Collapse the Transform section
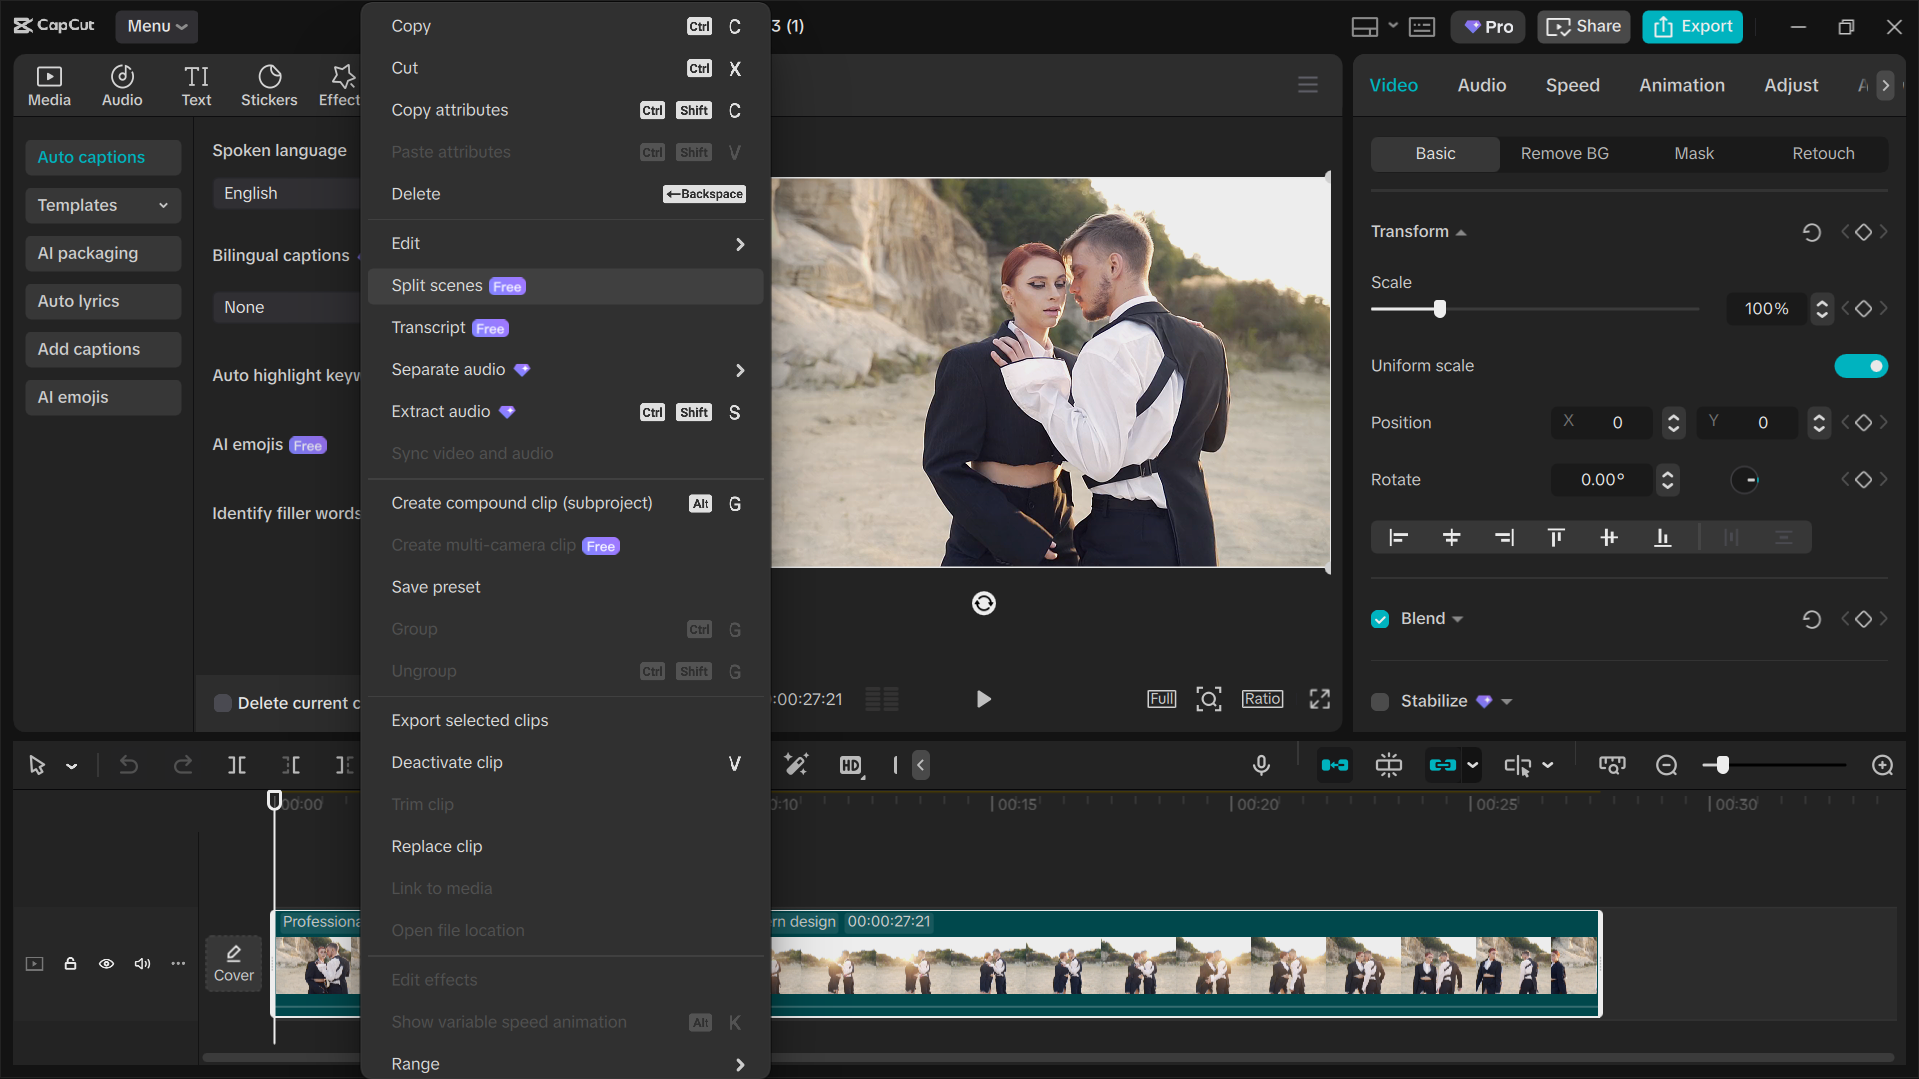The image size is (1919, 1079). pos(1461,231)
